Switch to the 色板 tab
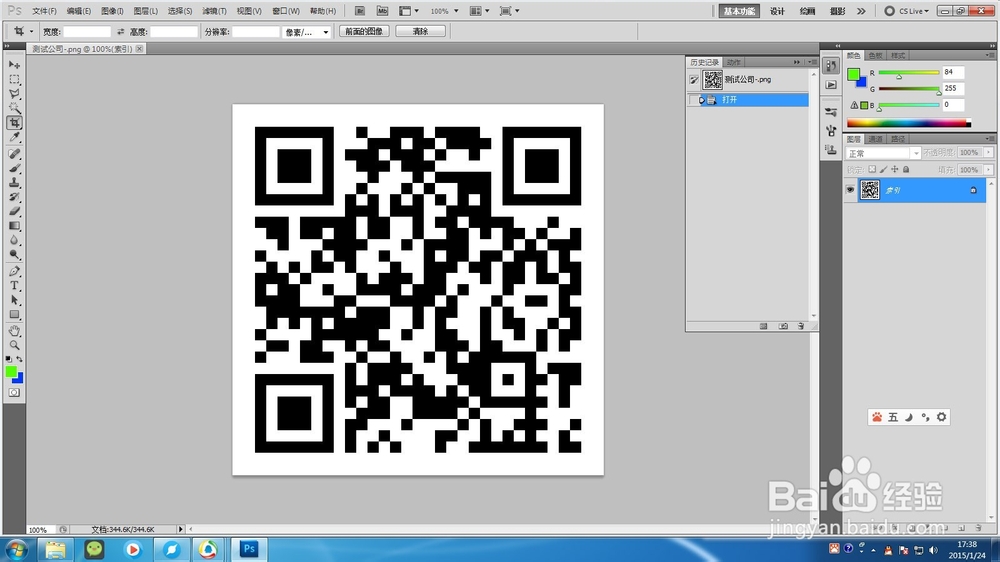This screenshot has width=1000, height=562. [x=876, y=55]
